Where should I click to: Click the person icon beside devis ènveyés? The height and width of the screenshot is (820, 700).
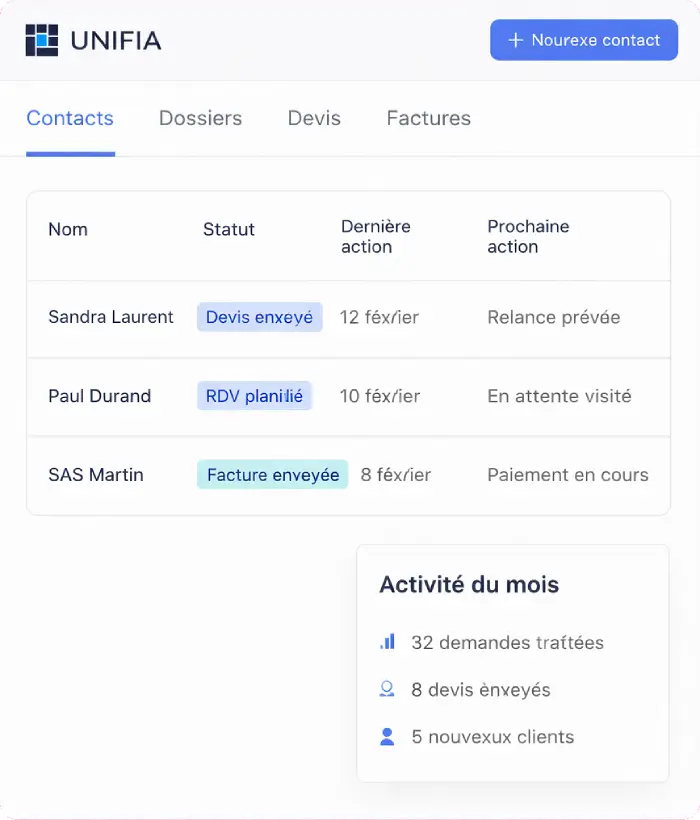click(389, 689)
